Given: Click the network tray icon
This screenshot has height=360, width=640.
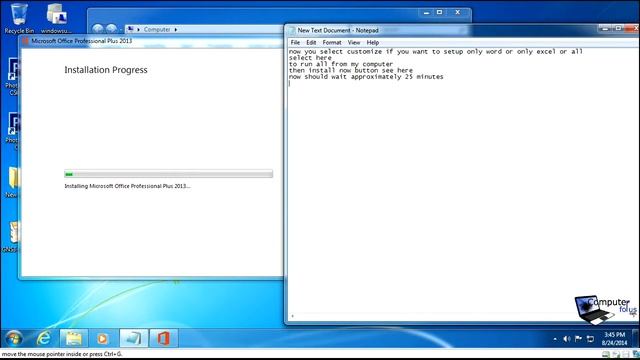Looking at the screenshot, I should [590, 339].
